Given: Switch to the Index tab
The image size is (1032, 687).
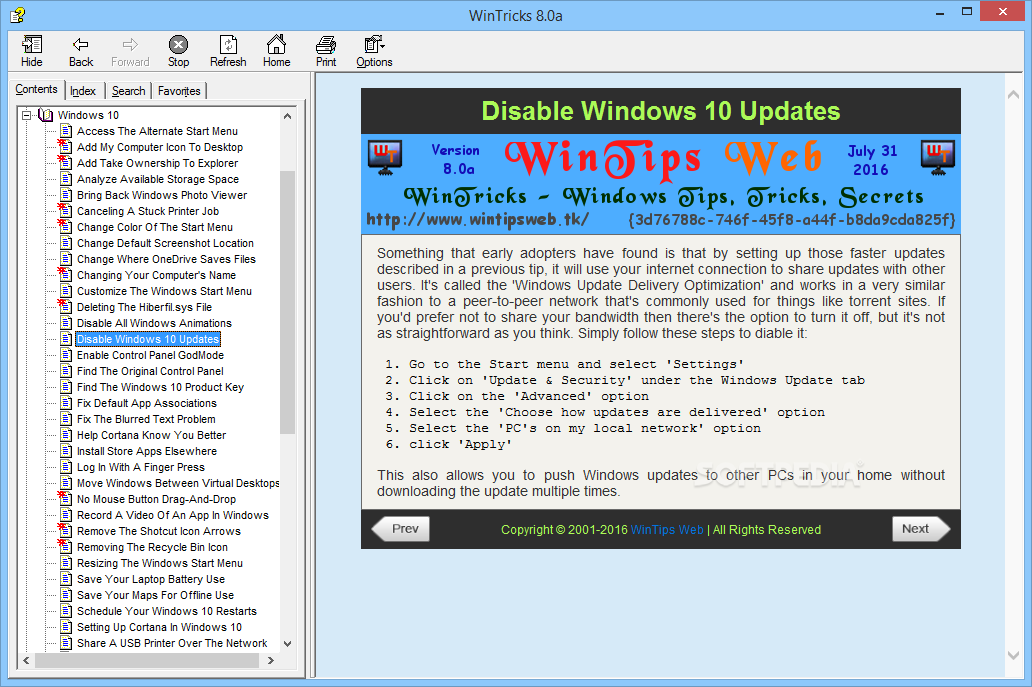Looking at the screenshot, I should pos(83,91).
